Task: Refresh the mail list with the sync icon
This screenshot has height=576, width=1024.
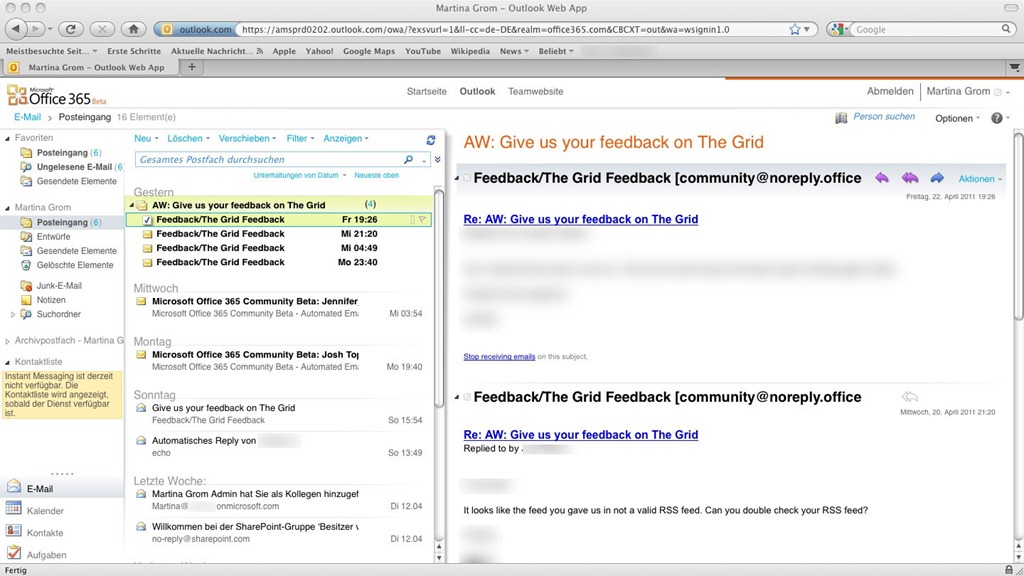Action: [x=431, y=140]
